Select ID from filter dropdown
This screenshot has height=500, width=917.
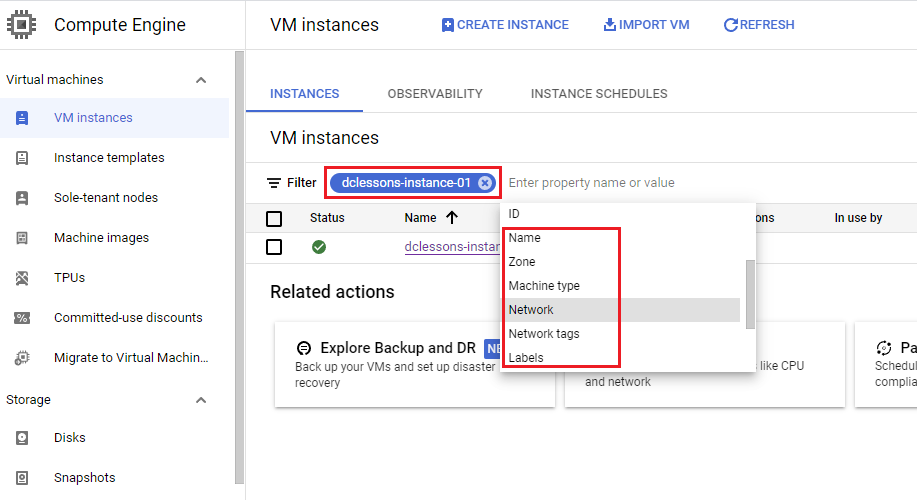[621, 214]
